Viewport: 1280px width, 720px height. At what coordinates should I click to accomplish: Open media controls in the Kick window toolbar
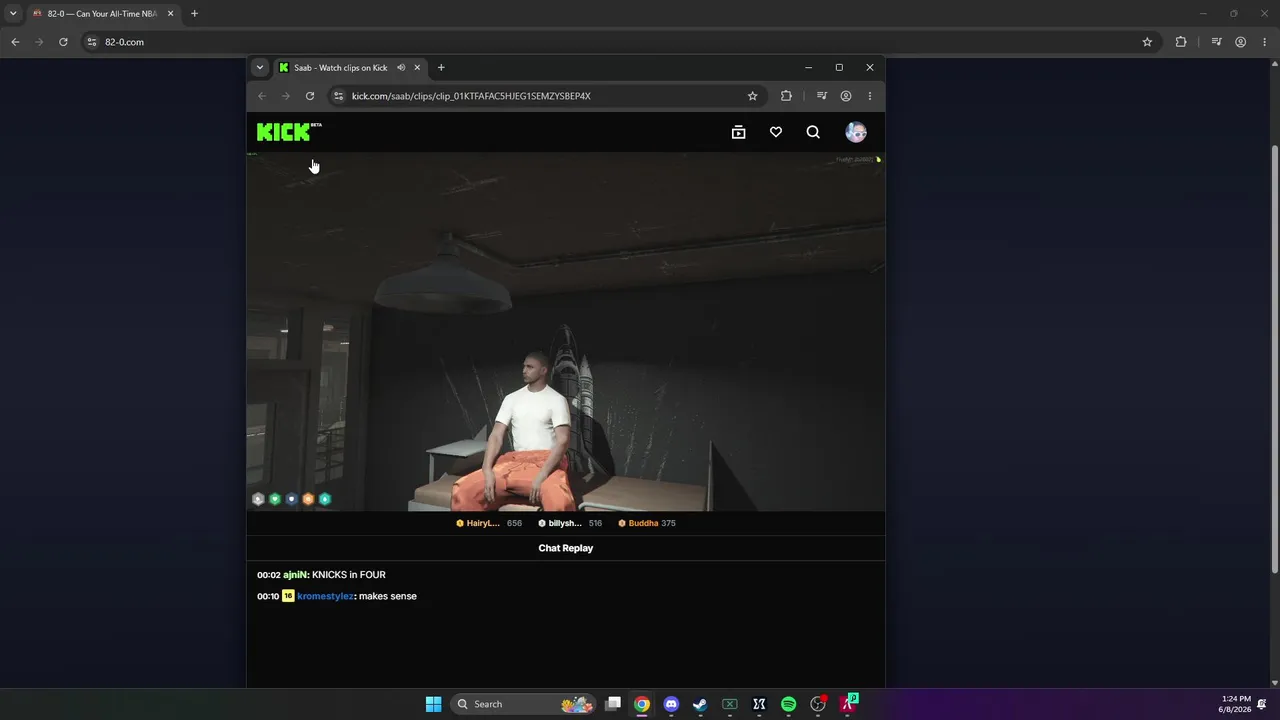point(821,96)
